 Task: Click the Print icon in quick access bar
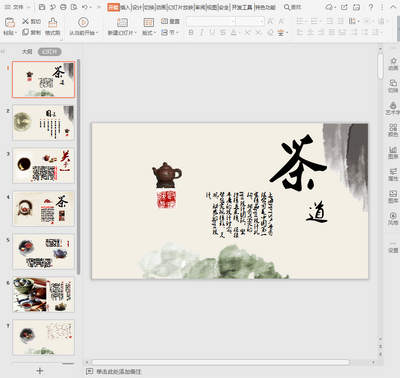point(63,7)
